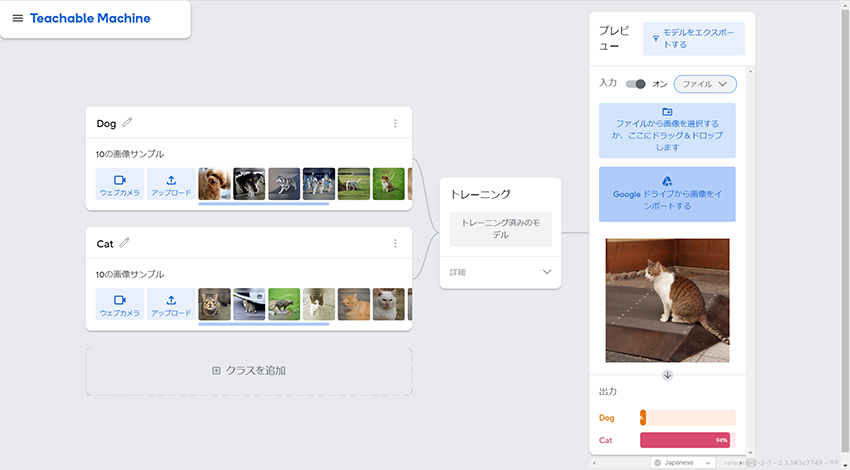Open the Japanese language selector
The image size is (850, 470).
684,463
